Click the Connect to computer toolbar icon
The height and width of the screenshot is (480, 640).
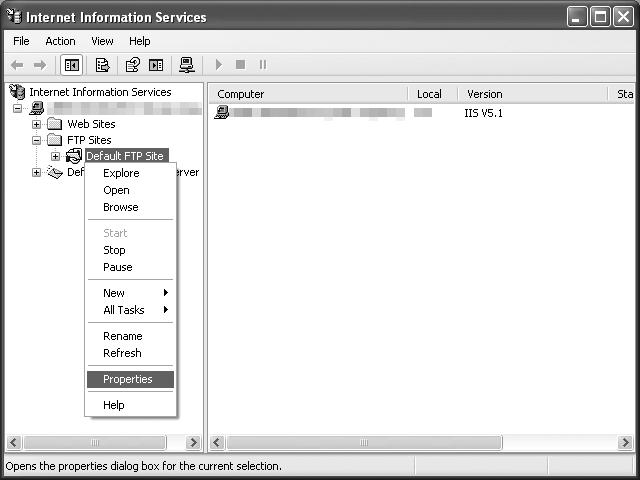tap(187, 65)
